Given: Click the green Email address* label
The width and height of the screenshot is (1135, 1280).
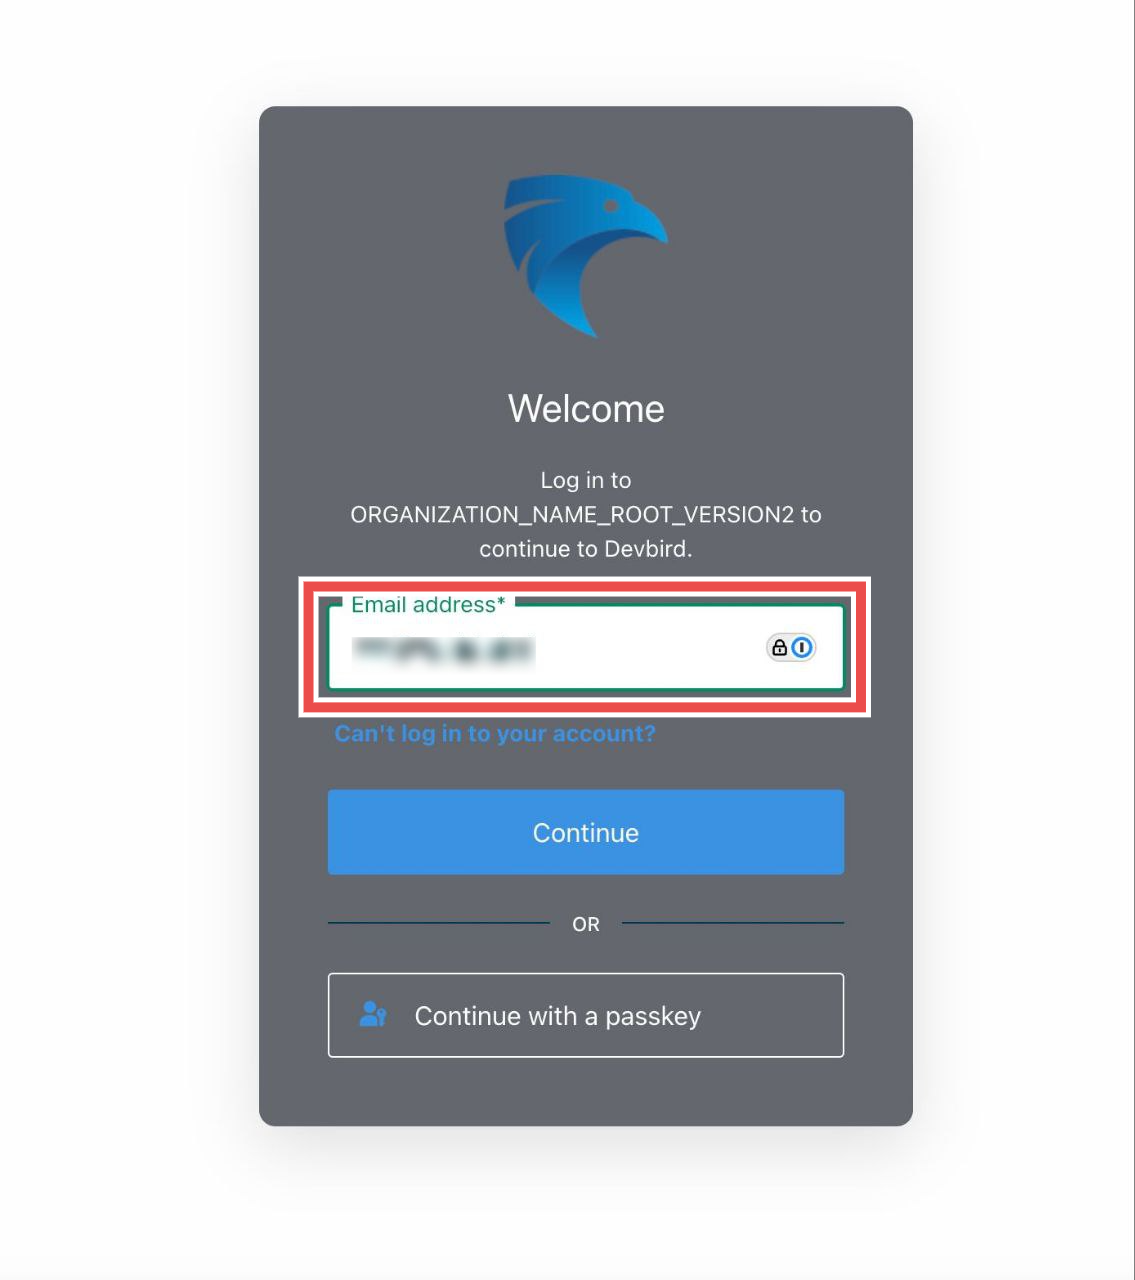Looking at the screenshot, I should pyautogui.click(x=428, y=605).
